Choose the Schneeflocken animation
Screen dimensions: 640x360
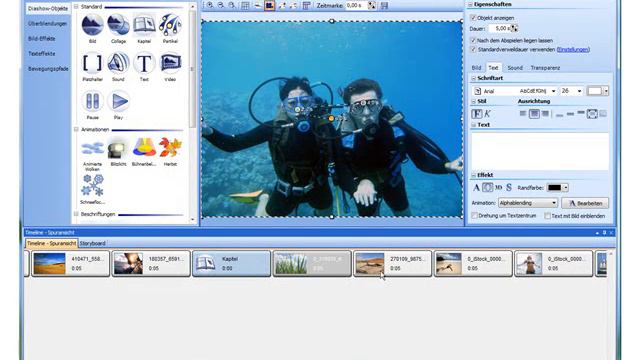[x=92, y=186]
